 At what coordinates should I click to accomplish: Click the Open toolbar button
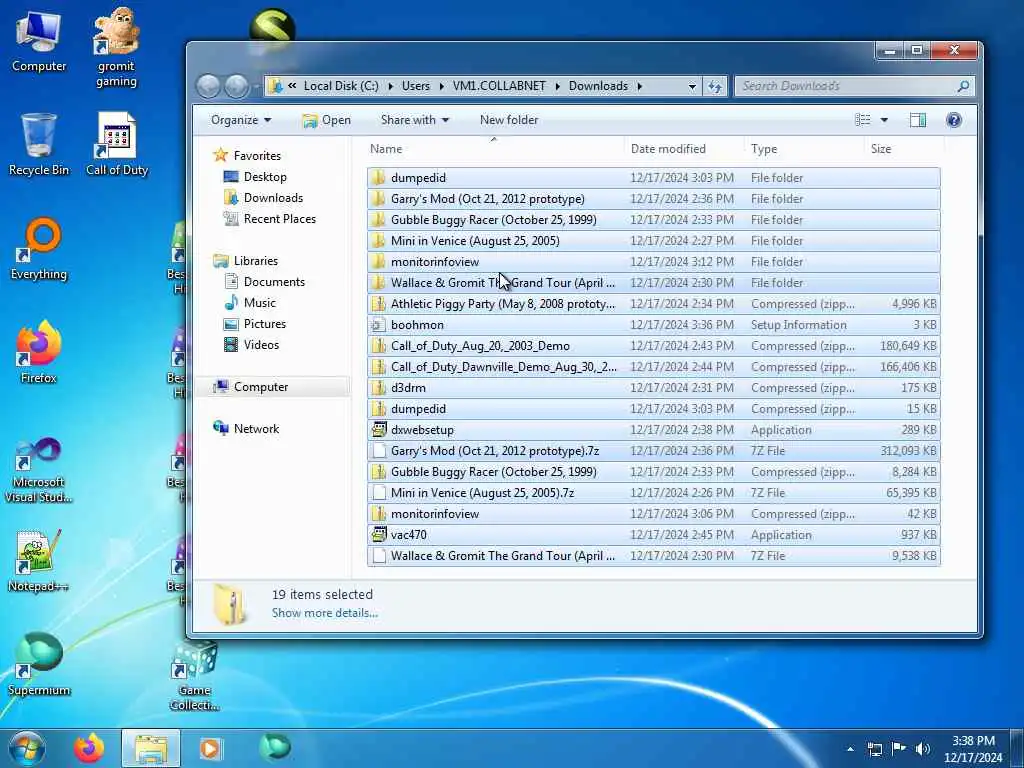point(327,120)
